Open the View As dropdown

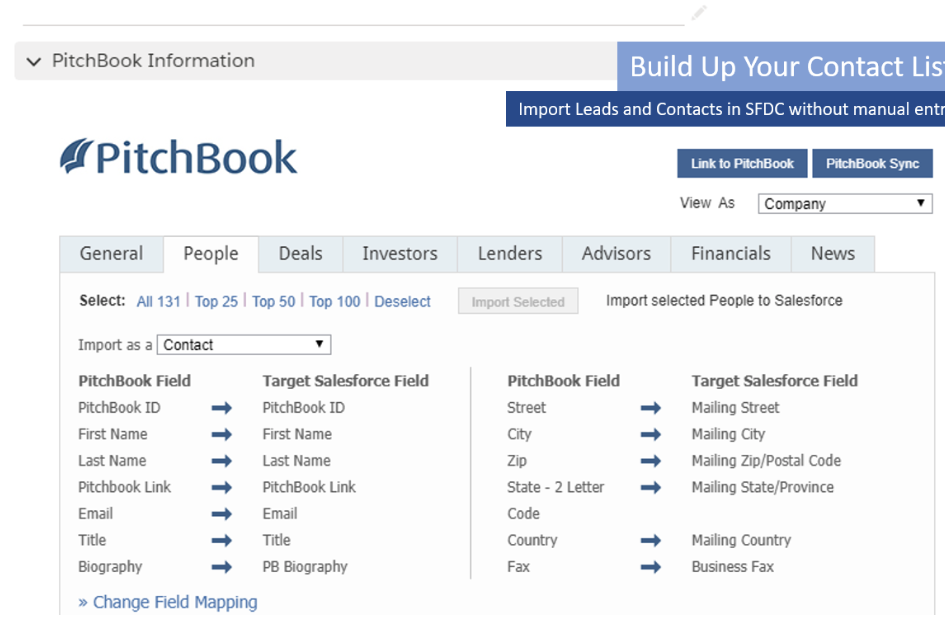844,203
